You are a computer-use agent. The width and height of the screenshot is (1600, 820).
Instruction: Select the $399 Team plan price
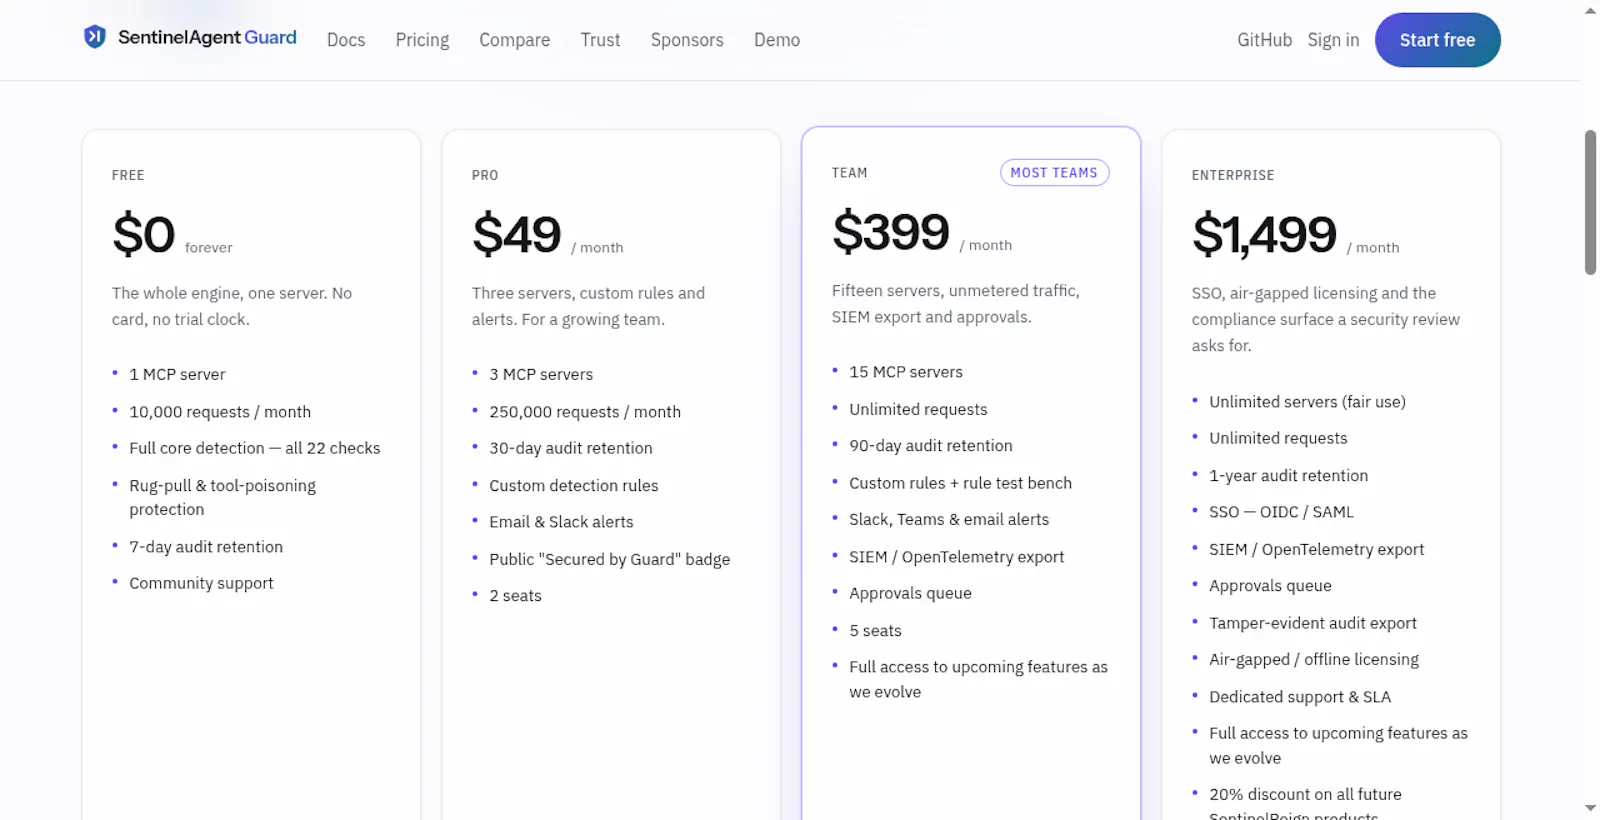tap(890, 232)
